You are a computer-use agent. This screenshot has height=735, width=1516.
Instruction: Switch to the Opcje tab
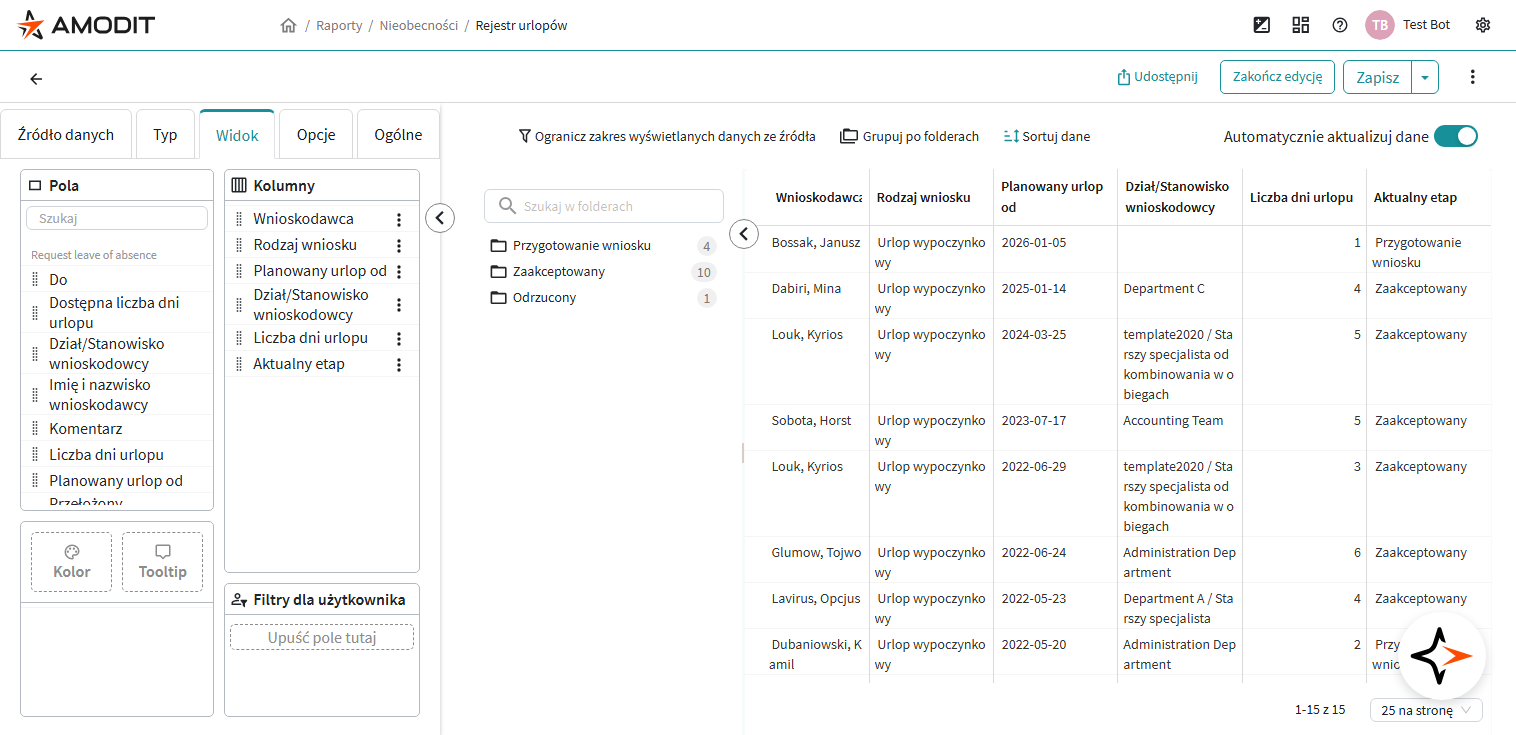[x=316, y=135]
